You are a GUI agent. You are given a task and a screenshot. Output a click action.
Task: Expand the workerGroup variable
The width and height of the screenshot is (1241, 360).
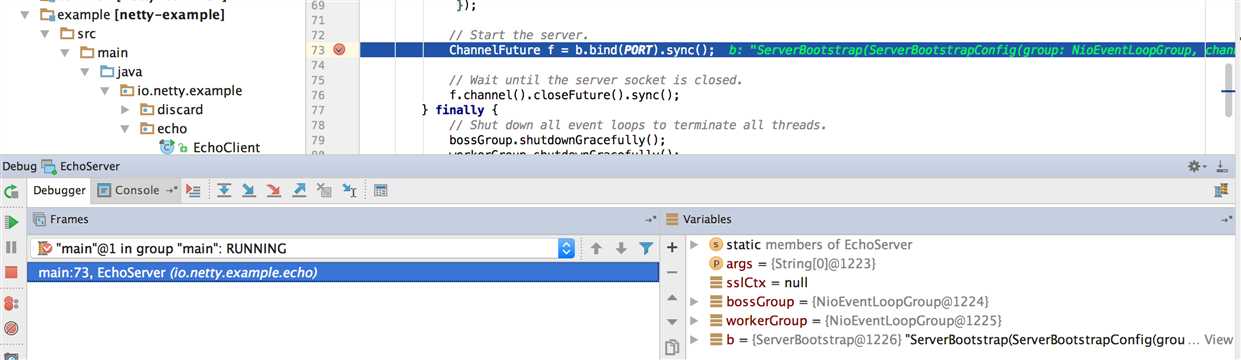(695, 321)
